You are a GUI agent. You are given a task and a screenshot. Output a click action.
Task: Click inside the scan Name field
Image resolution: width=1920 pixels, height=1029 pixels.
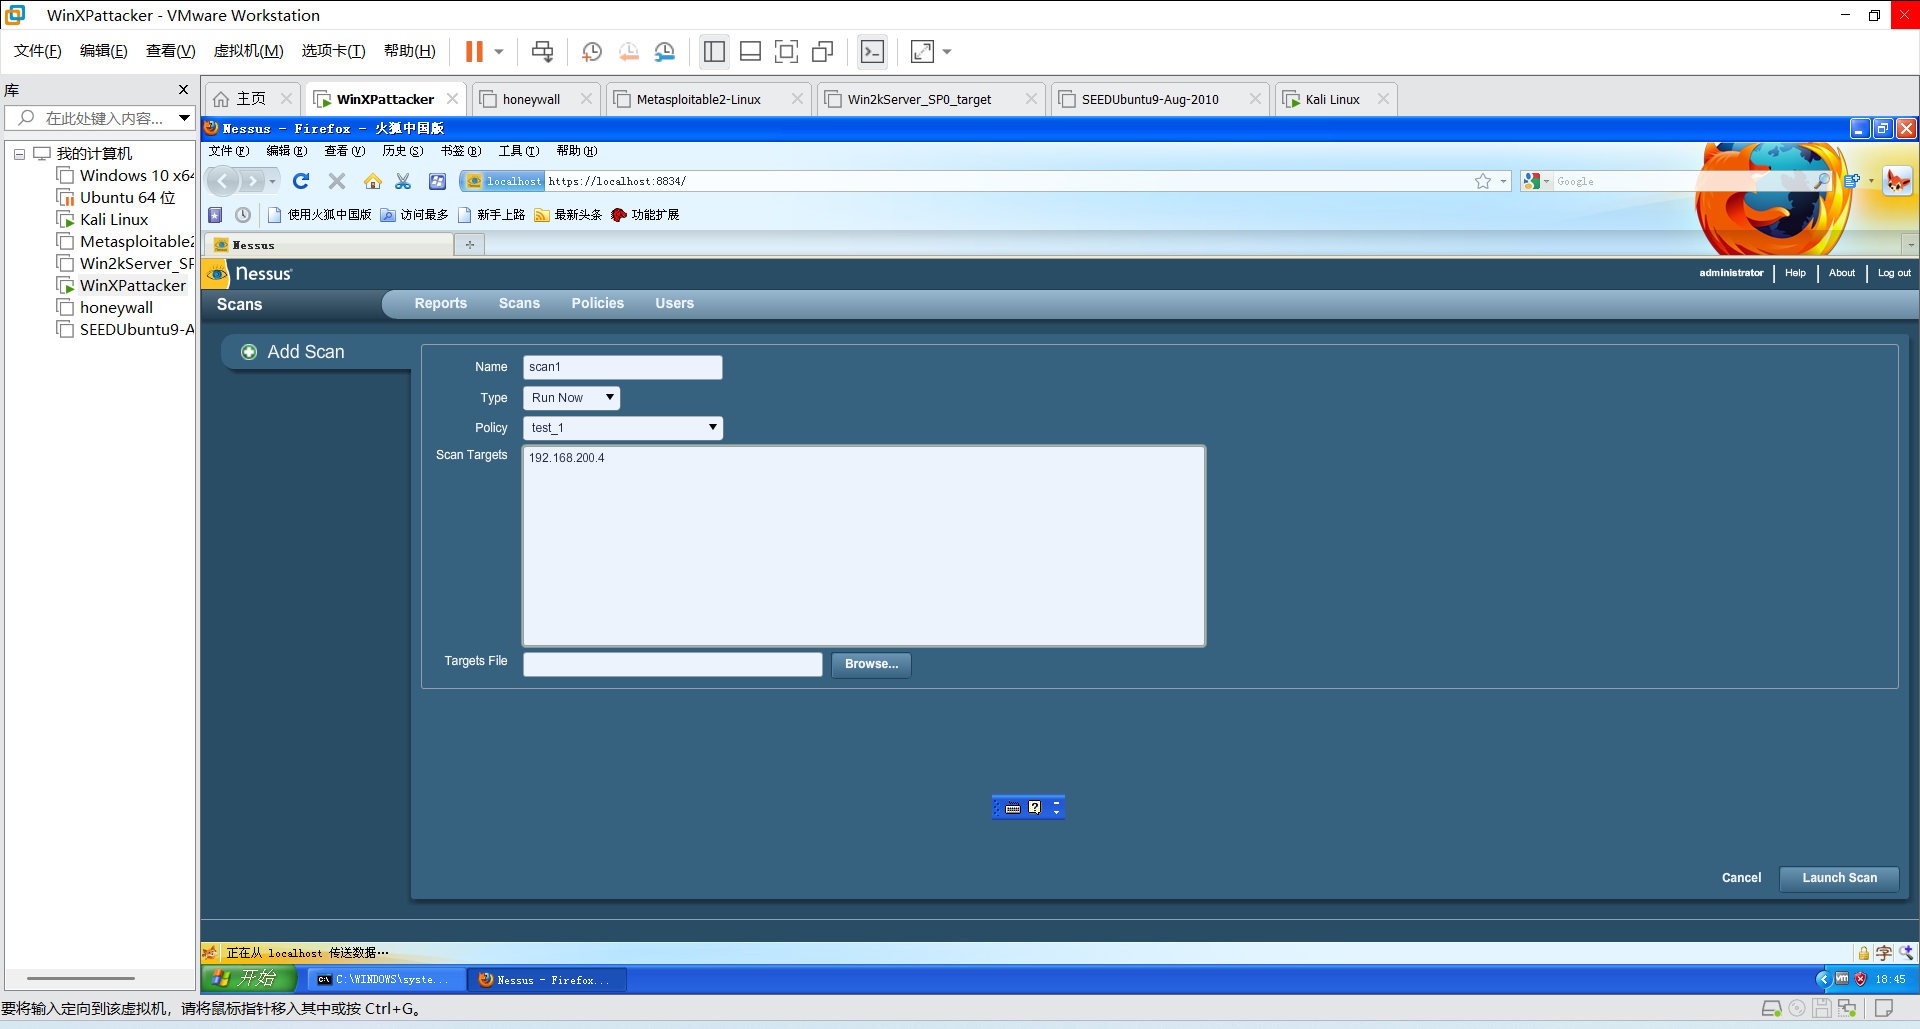[622, 367]
